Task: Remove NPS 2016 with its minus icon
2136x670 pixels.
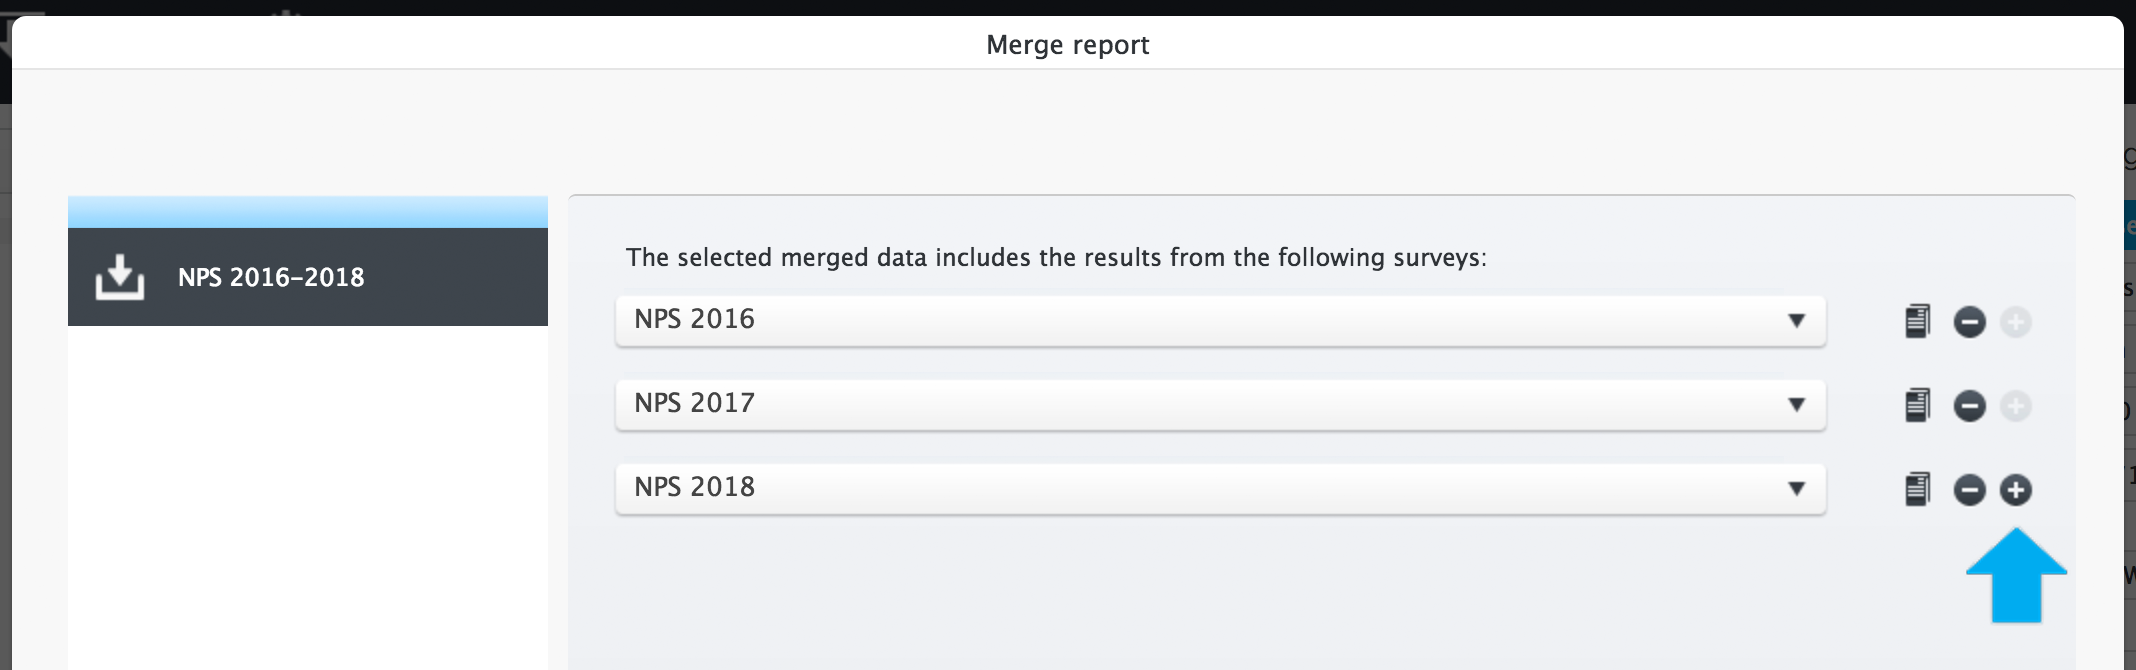Action: coord(1969,322)
